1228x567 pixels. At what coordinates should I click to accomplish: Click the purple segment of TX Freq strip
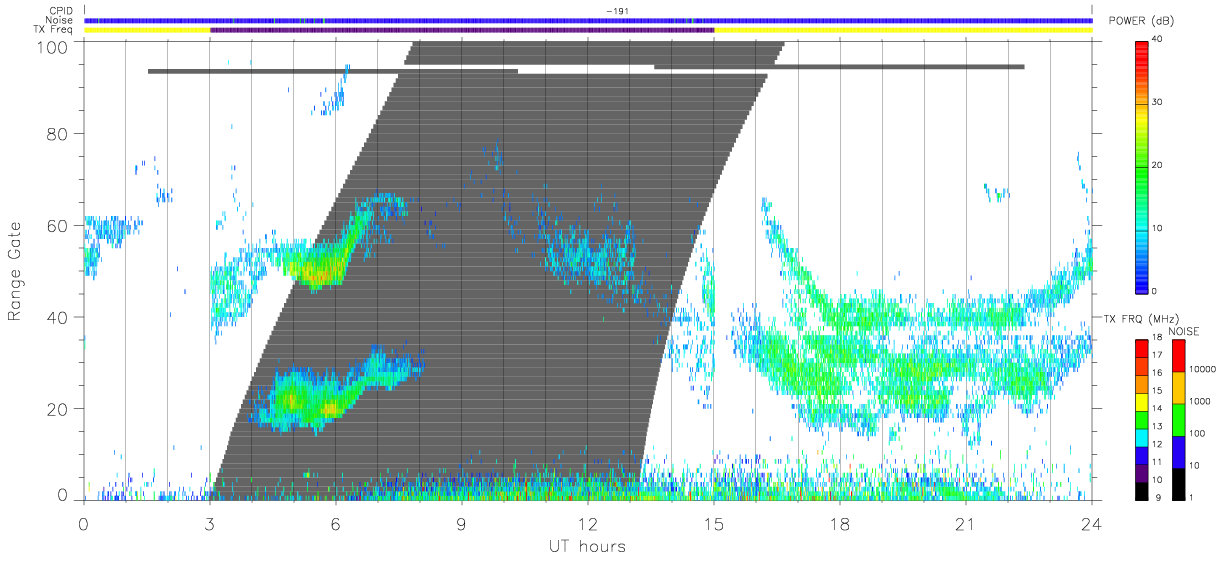pyautogui.click(x=462, y=30)
